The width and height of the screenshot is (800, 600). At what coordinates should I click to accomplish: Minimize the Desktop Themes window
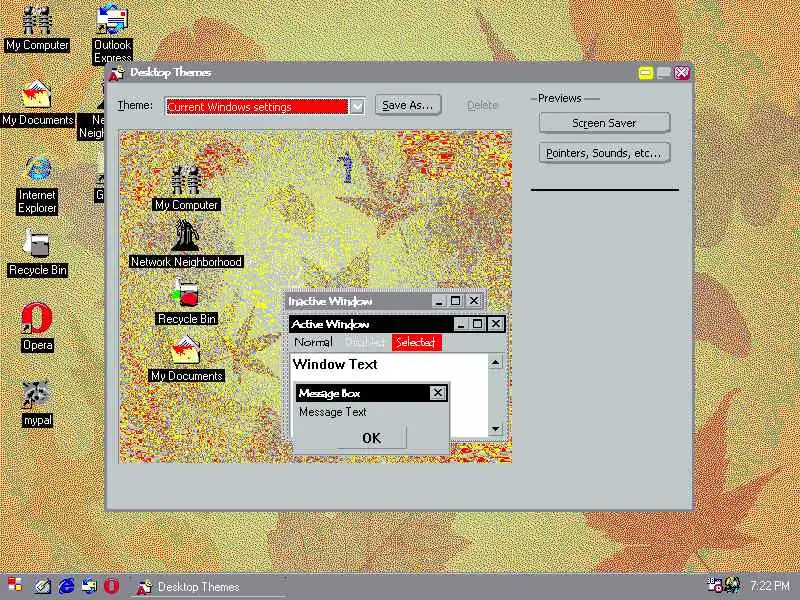click(645, 73)
